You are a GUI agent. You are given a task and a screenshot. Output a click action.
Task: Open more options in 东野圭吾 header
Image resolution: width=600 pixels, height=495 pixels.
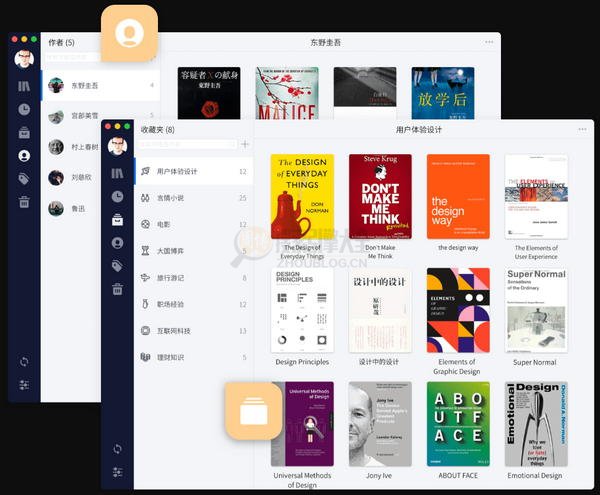coord(489,42)
